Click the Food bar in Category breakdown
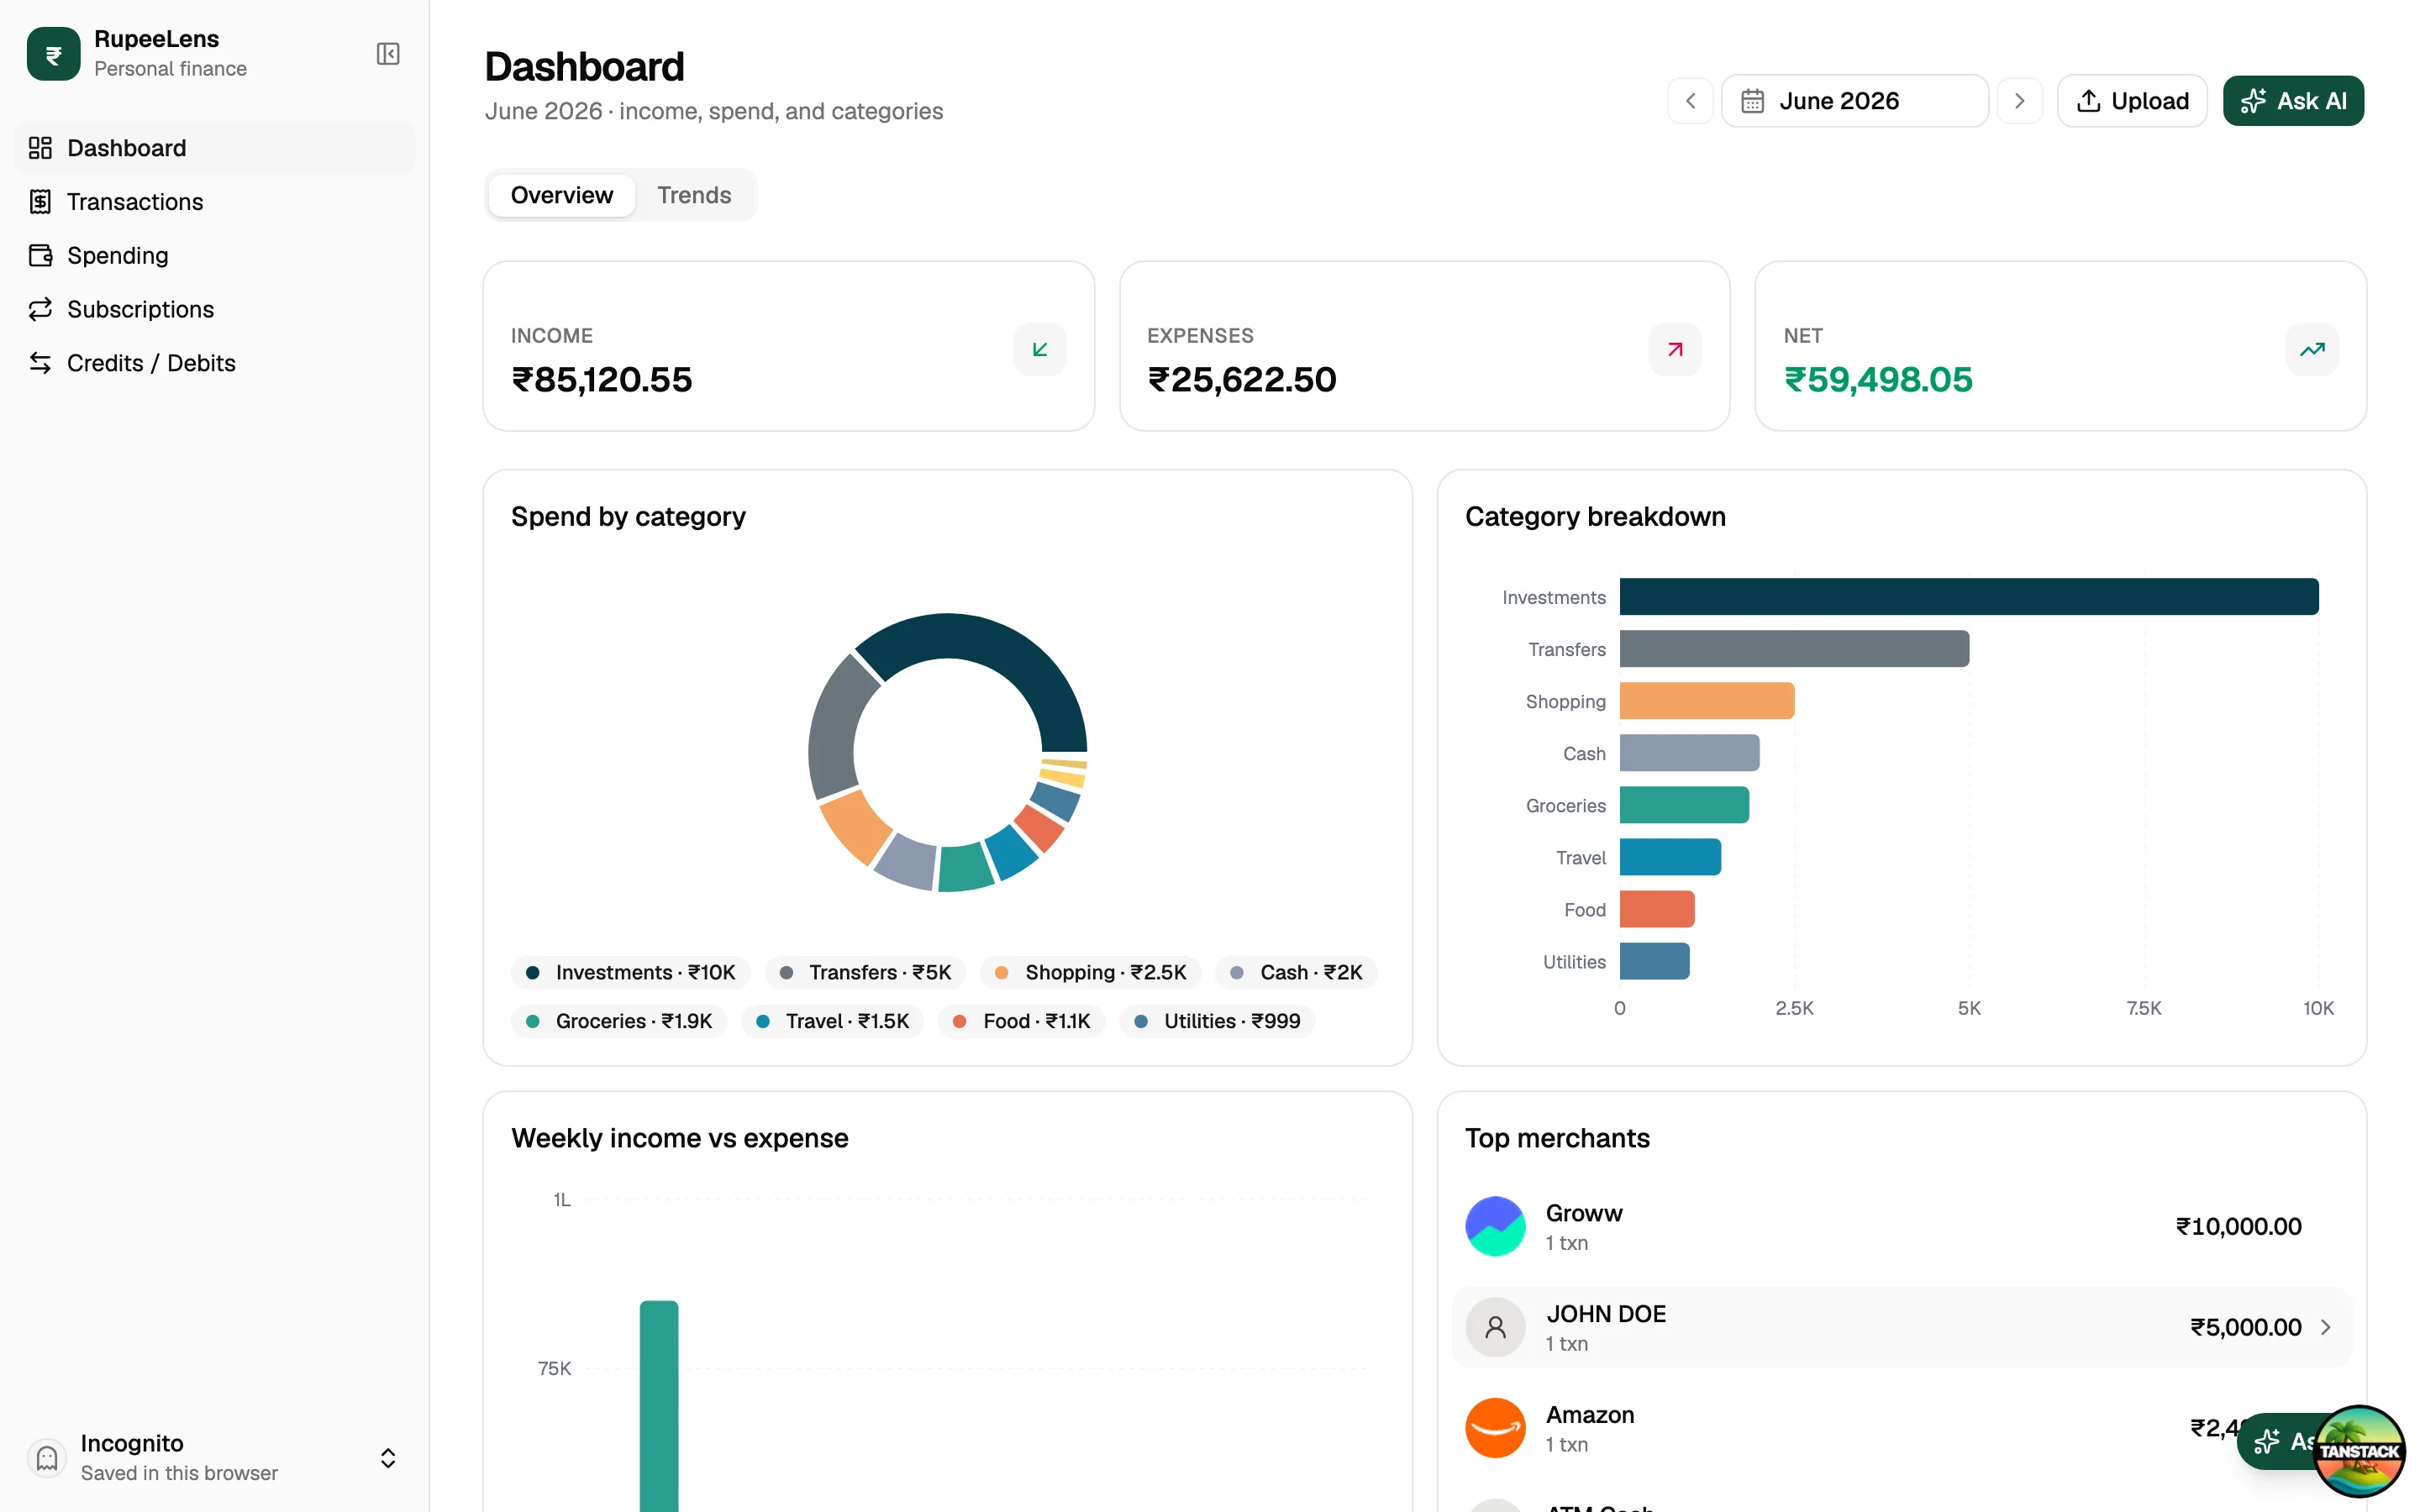 [1657, 909]
